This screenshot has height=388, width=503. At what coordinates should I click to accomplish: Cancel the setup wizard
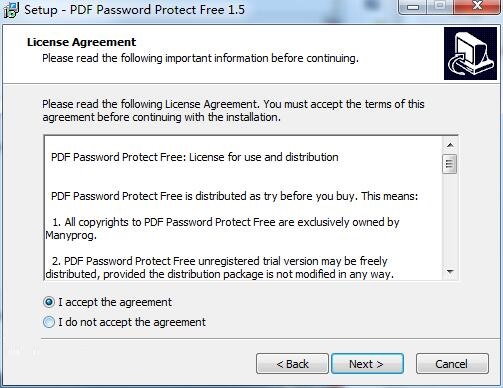[x=452, y=364]
